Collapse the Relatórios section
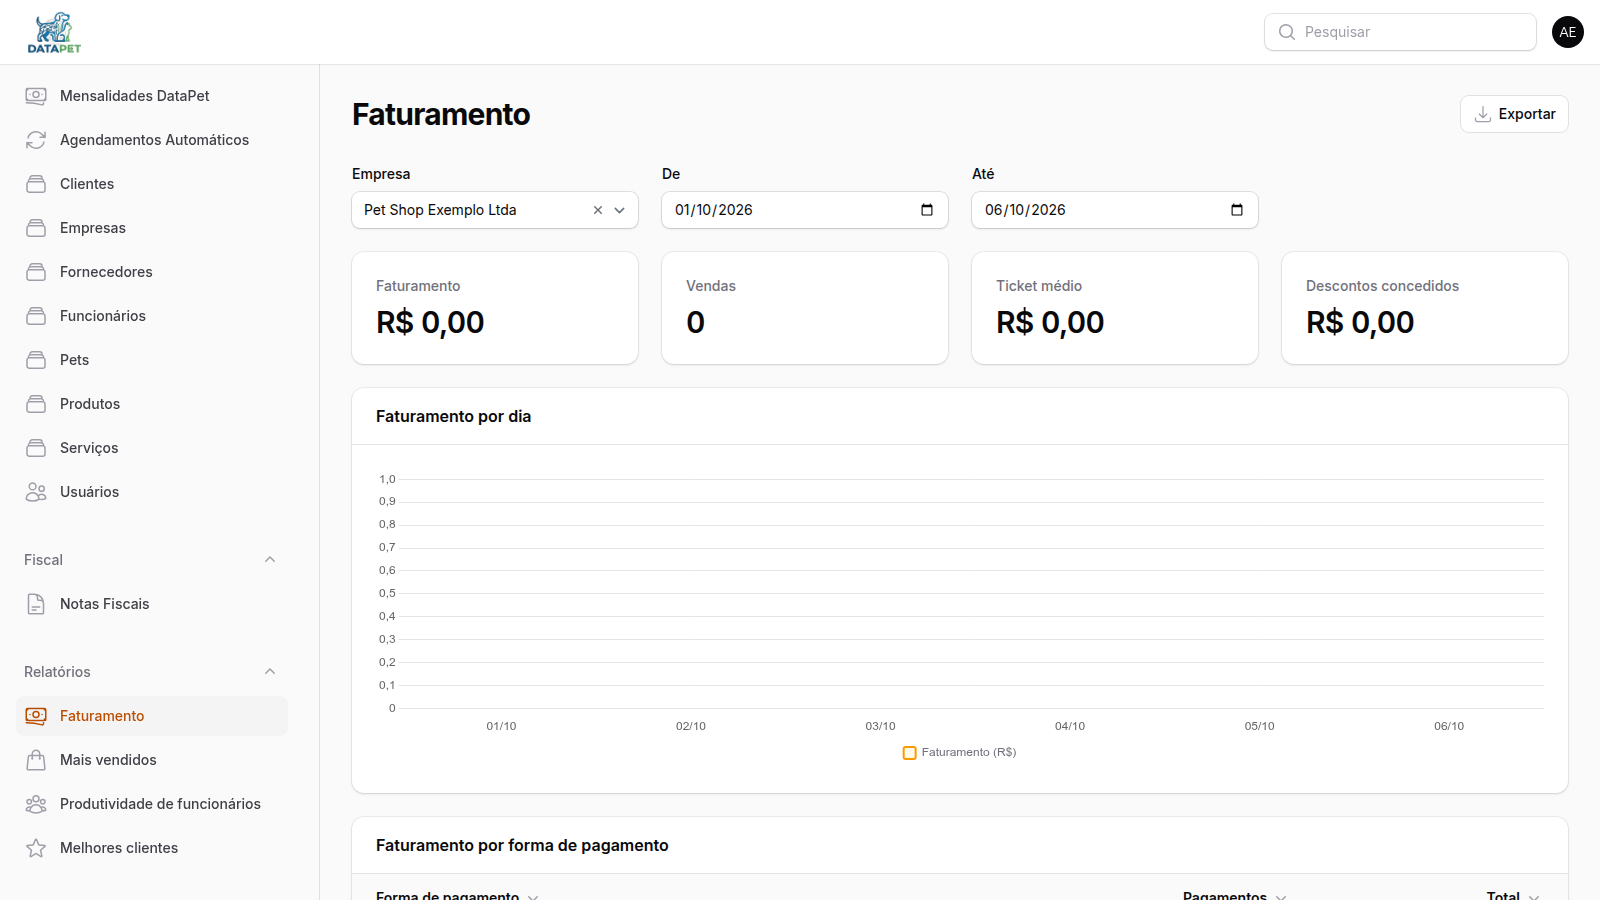Viewport: 1600px width, 900px height. coord(270,672)
